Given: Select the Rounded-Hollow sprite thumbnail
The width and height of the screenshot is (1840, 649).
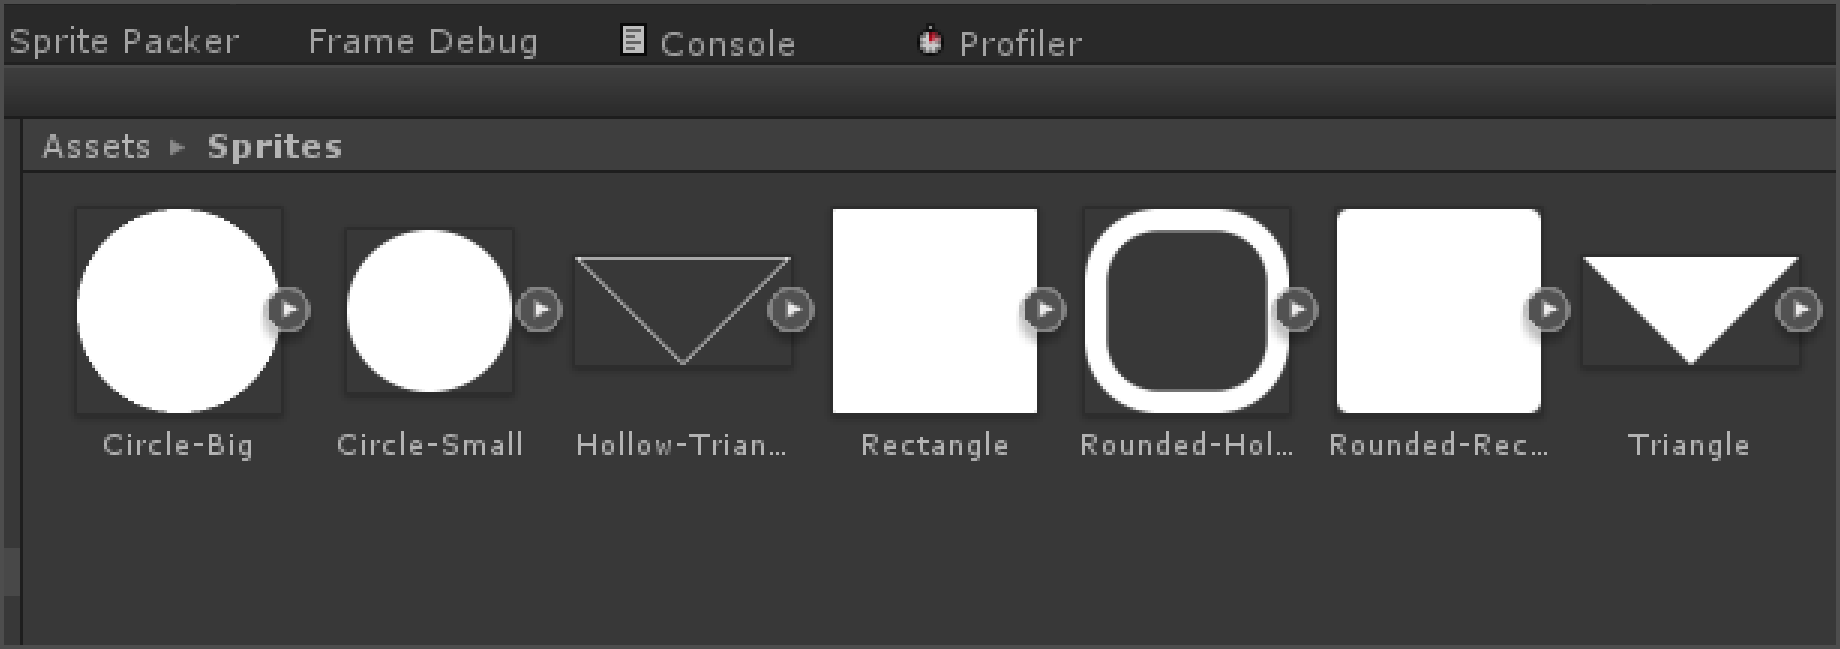Looking at the screenshot, I should 1187,311.
